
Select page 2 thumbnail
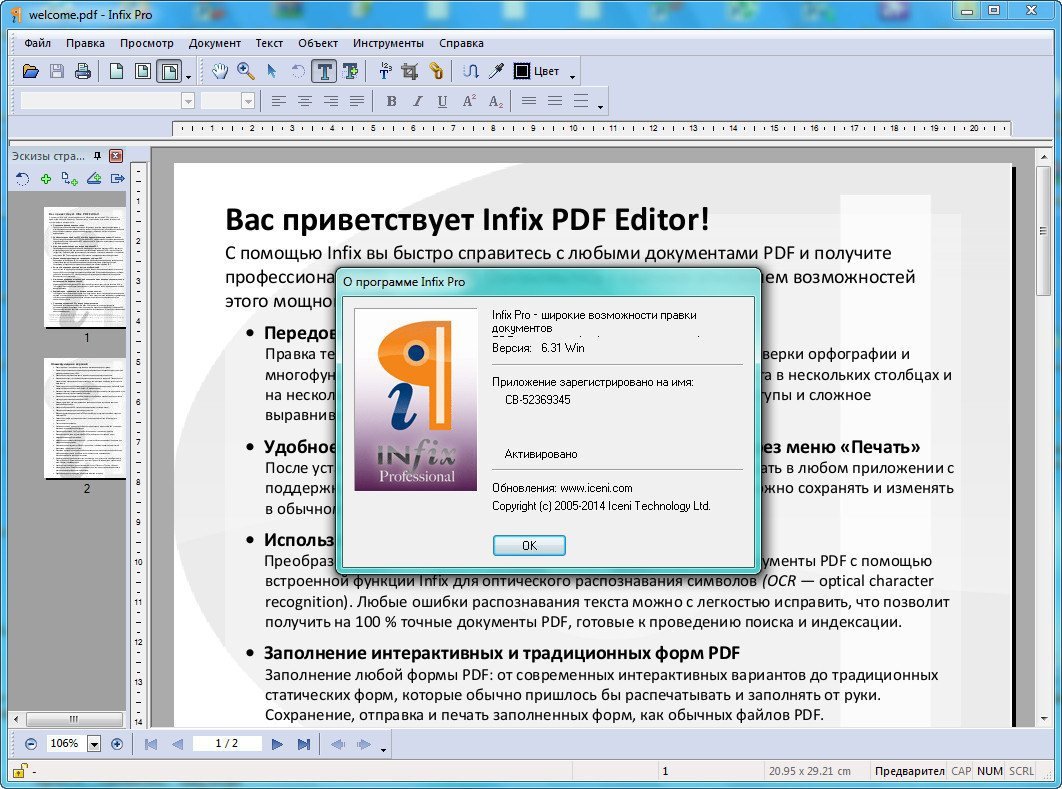tap(85, 419)
